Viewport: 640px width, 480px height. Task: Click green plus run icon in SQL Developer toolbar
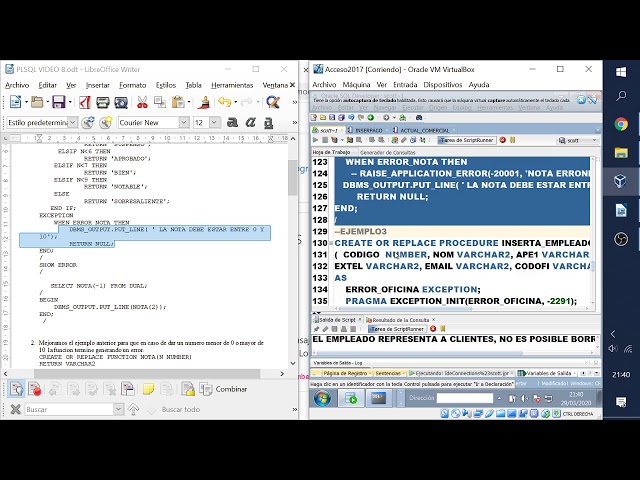click(x=371, y=118)
